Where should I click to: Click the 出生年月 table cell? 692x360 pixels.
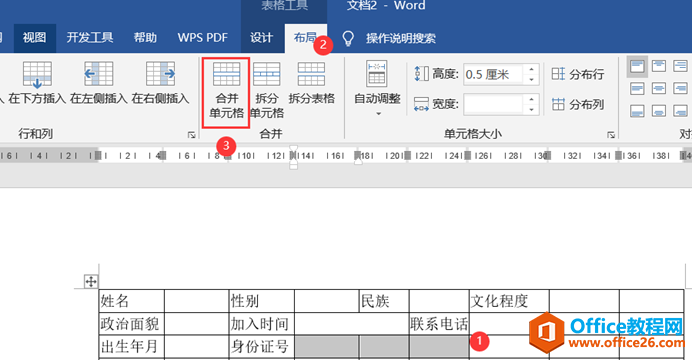coord(132,346)
